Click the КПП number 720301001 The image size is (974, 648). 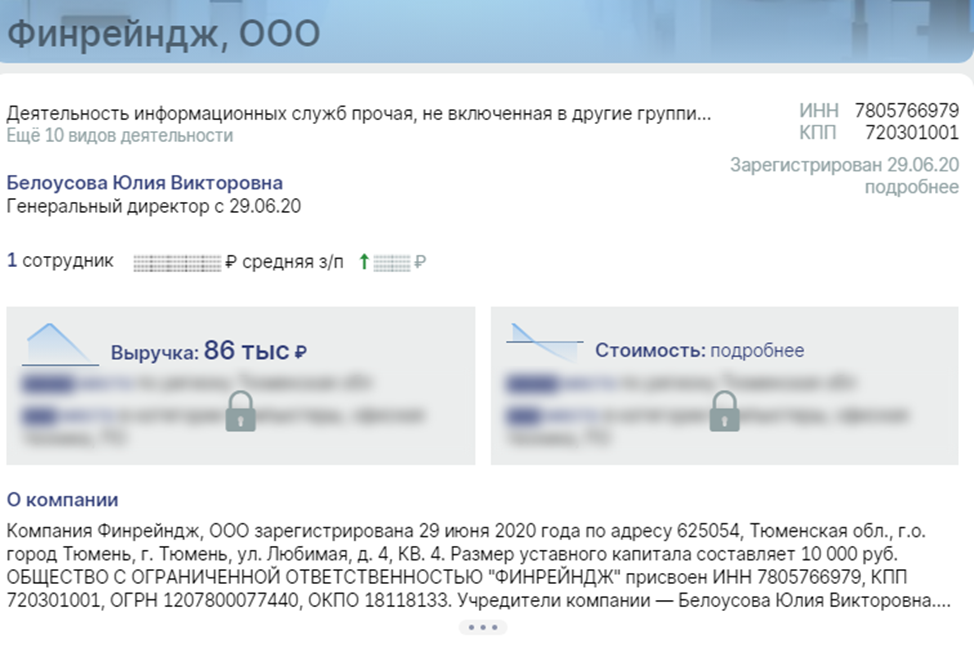tap(913, 132)
